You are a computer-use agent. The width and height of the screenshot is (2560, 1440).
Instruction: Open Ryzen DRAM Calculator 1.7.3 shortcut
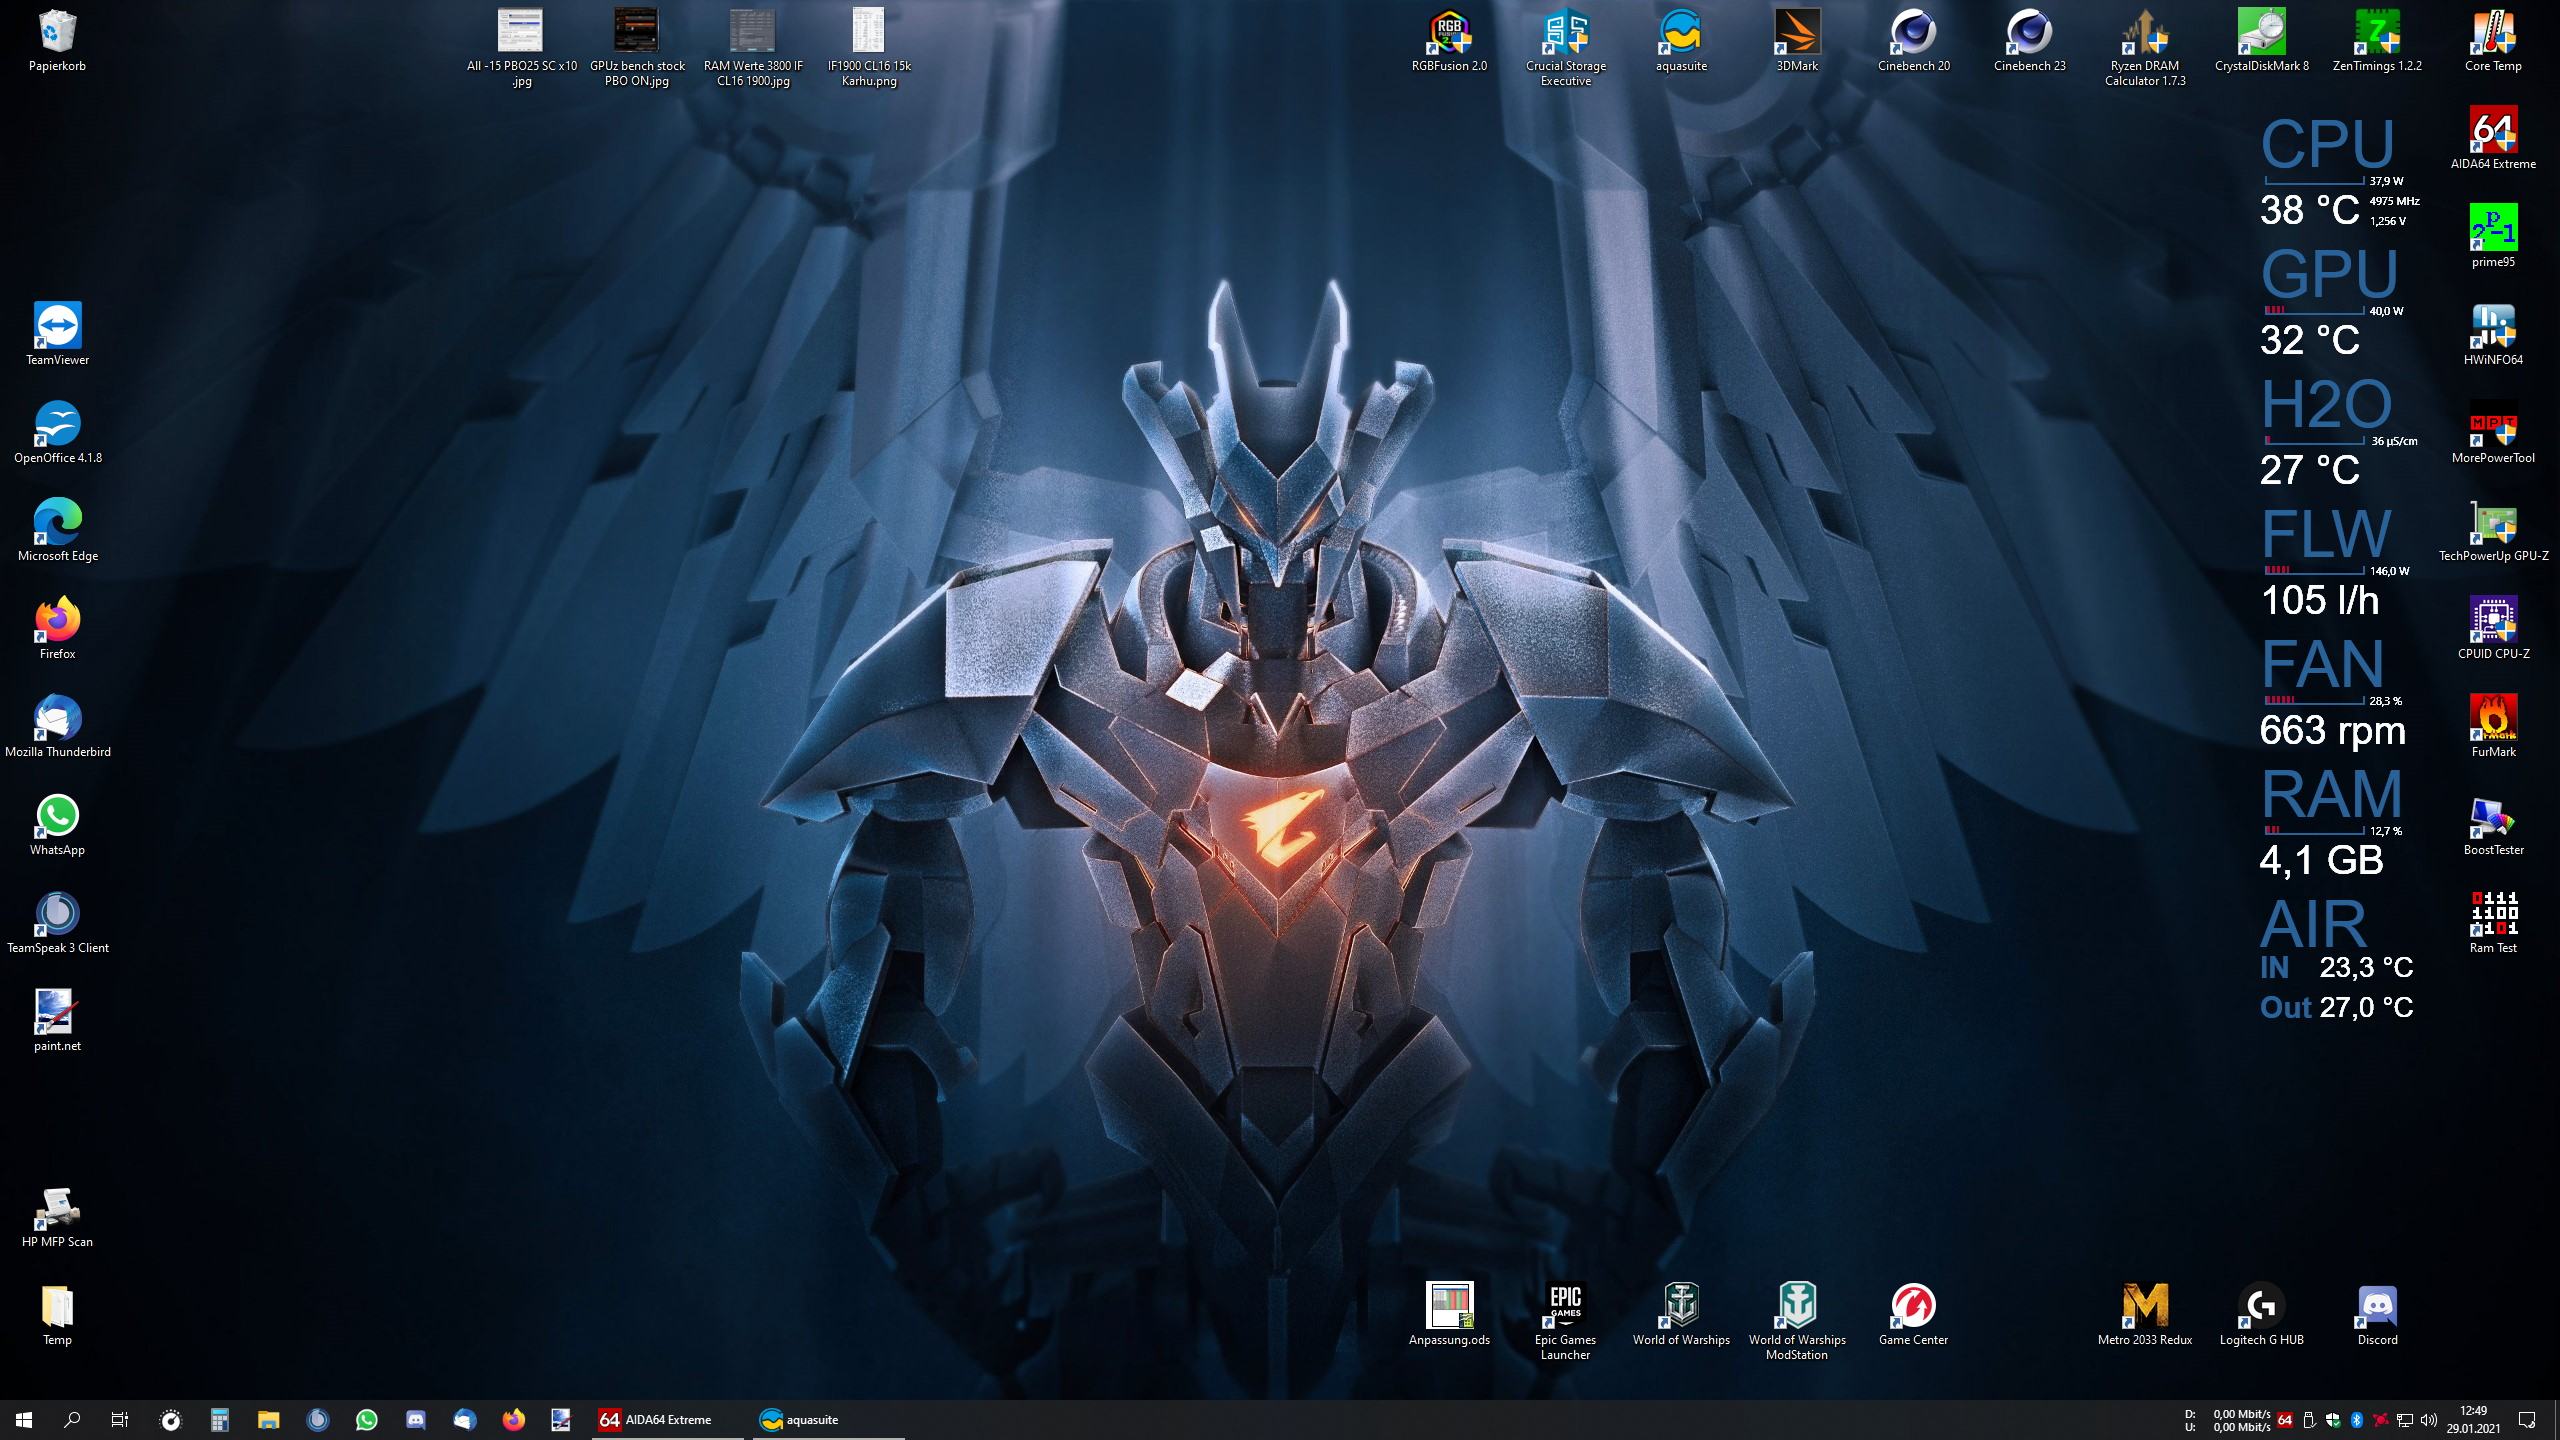pos(2145,48)
